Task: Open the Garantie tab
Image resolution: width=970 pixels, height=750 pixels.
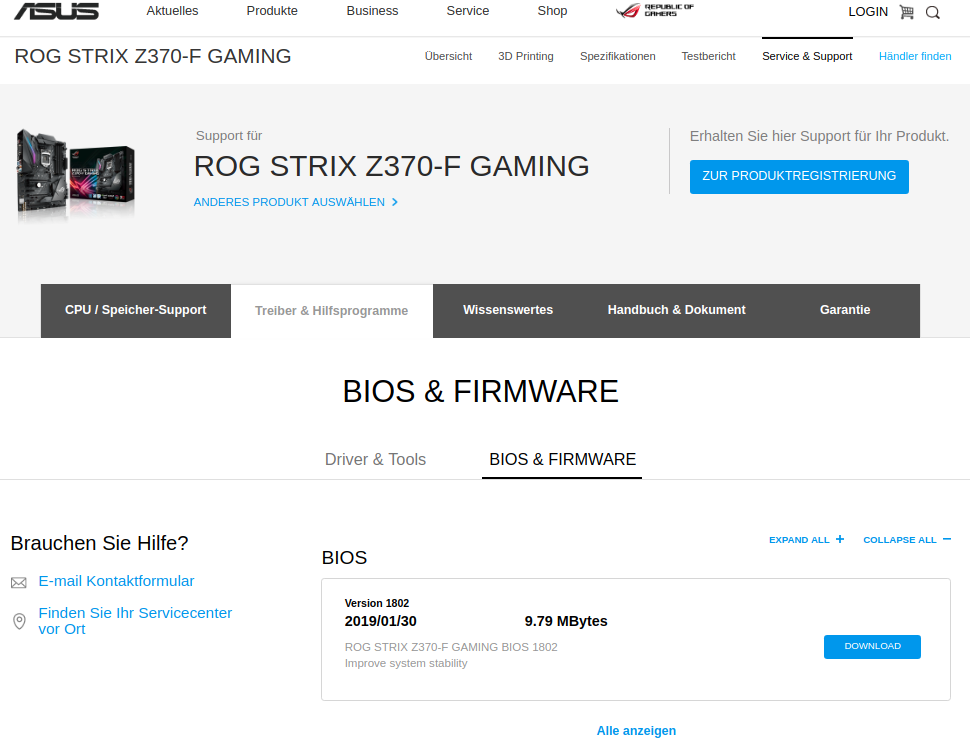Action: pyautogui.click(x=844, y=310)
